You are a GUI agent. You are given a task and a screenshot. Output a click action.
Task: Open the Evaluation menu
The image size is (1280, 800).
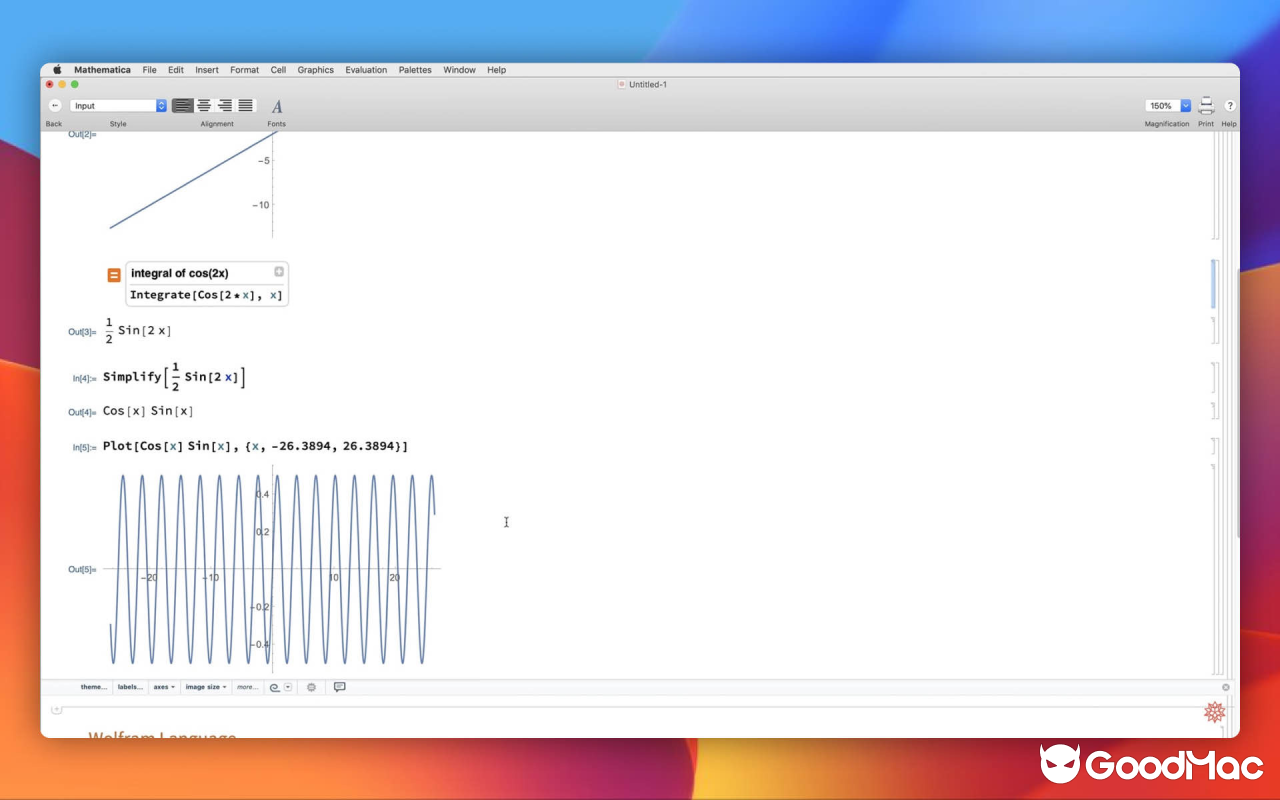pos(366,70)
